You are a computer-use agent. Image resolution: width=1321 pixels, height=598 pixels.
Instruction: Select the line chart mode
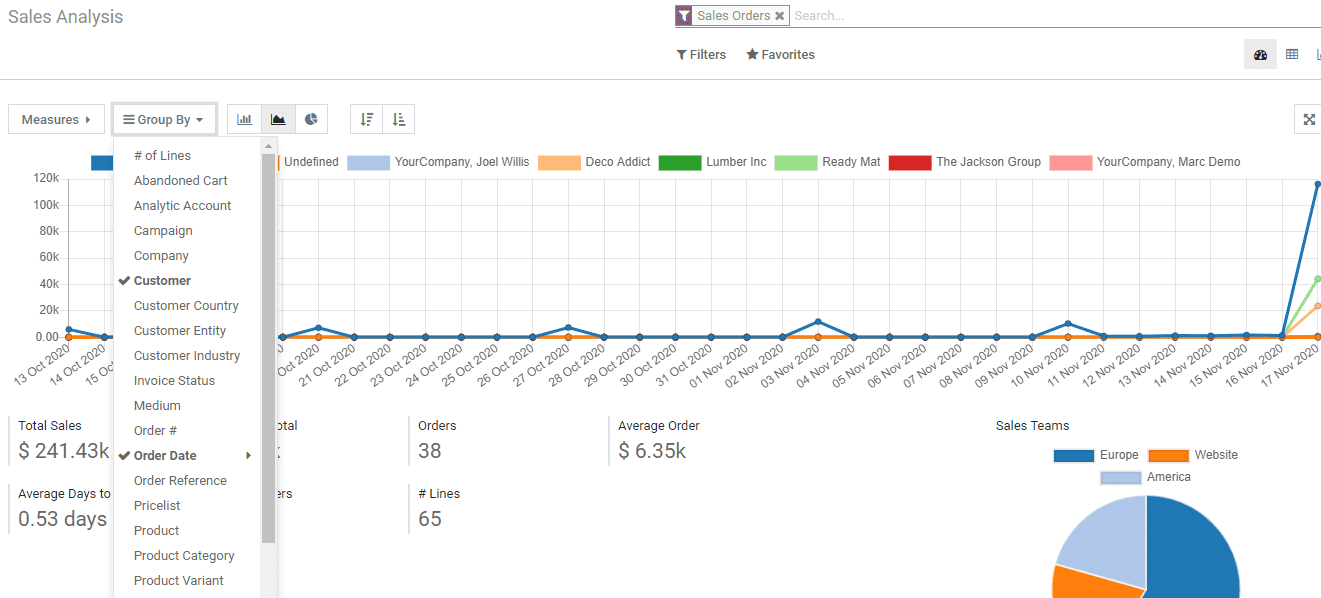278,119
